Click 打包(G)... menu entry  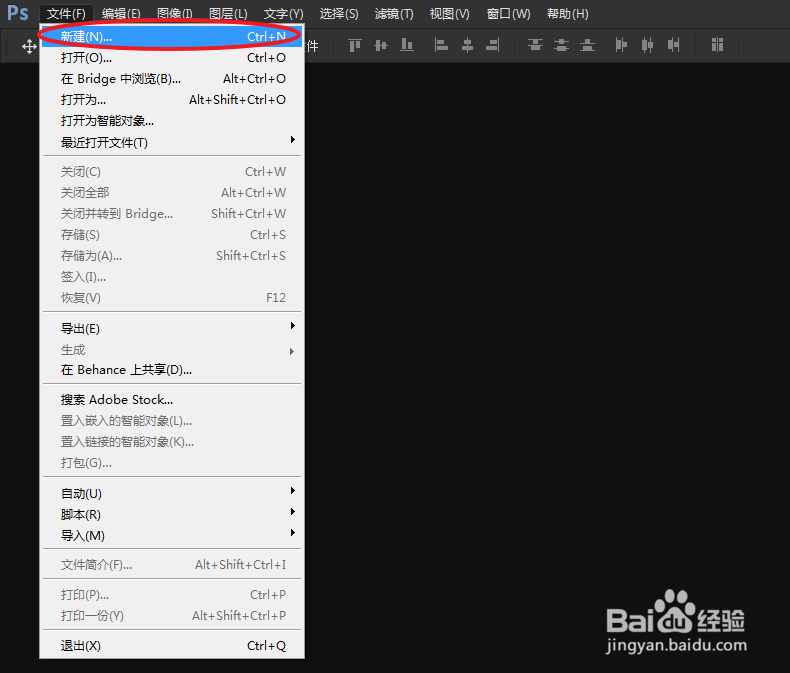[172, 462]
